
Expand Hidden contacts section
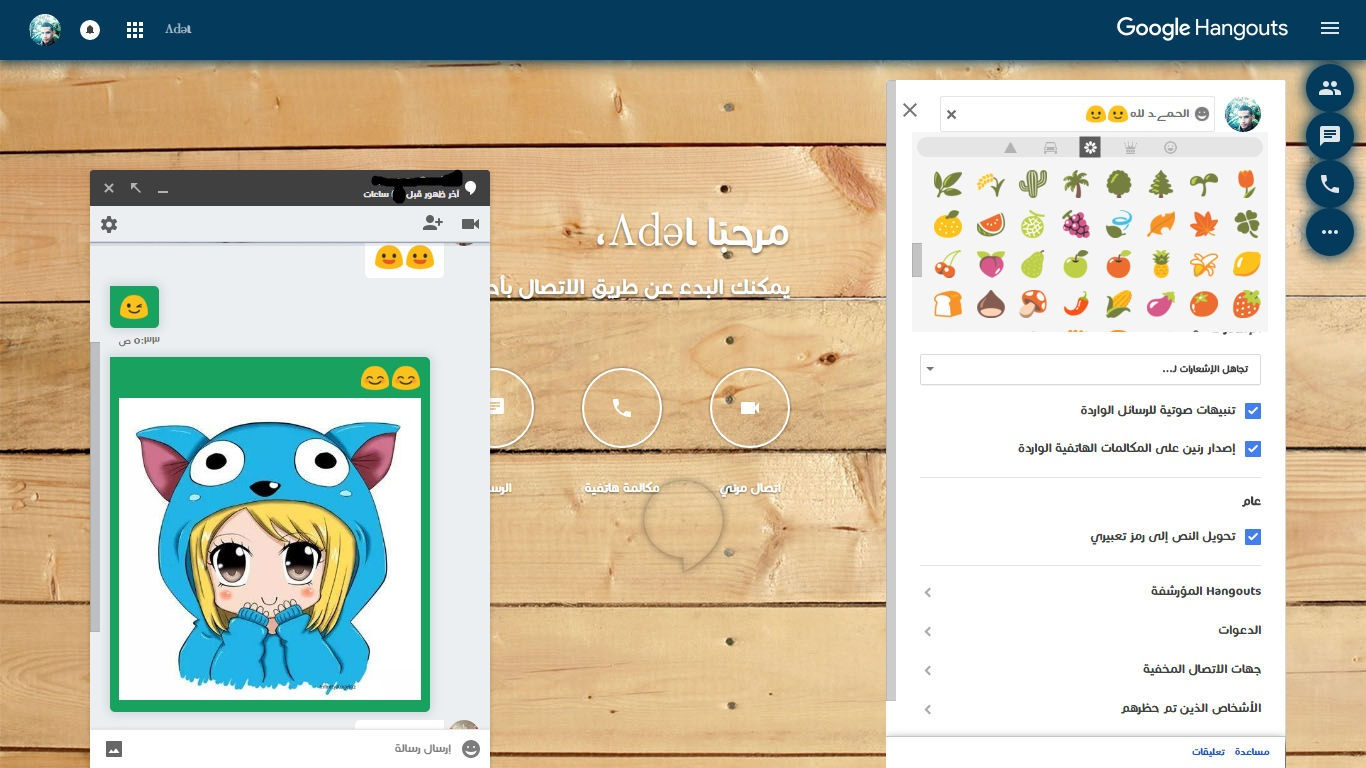click(1090, 669)
